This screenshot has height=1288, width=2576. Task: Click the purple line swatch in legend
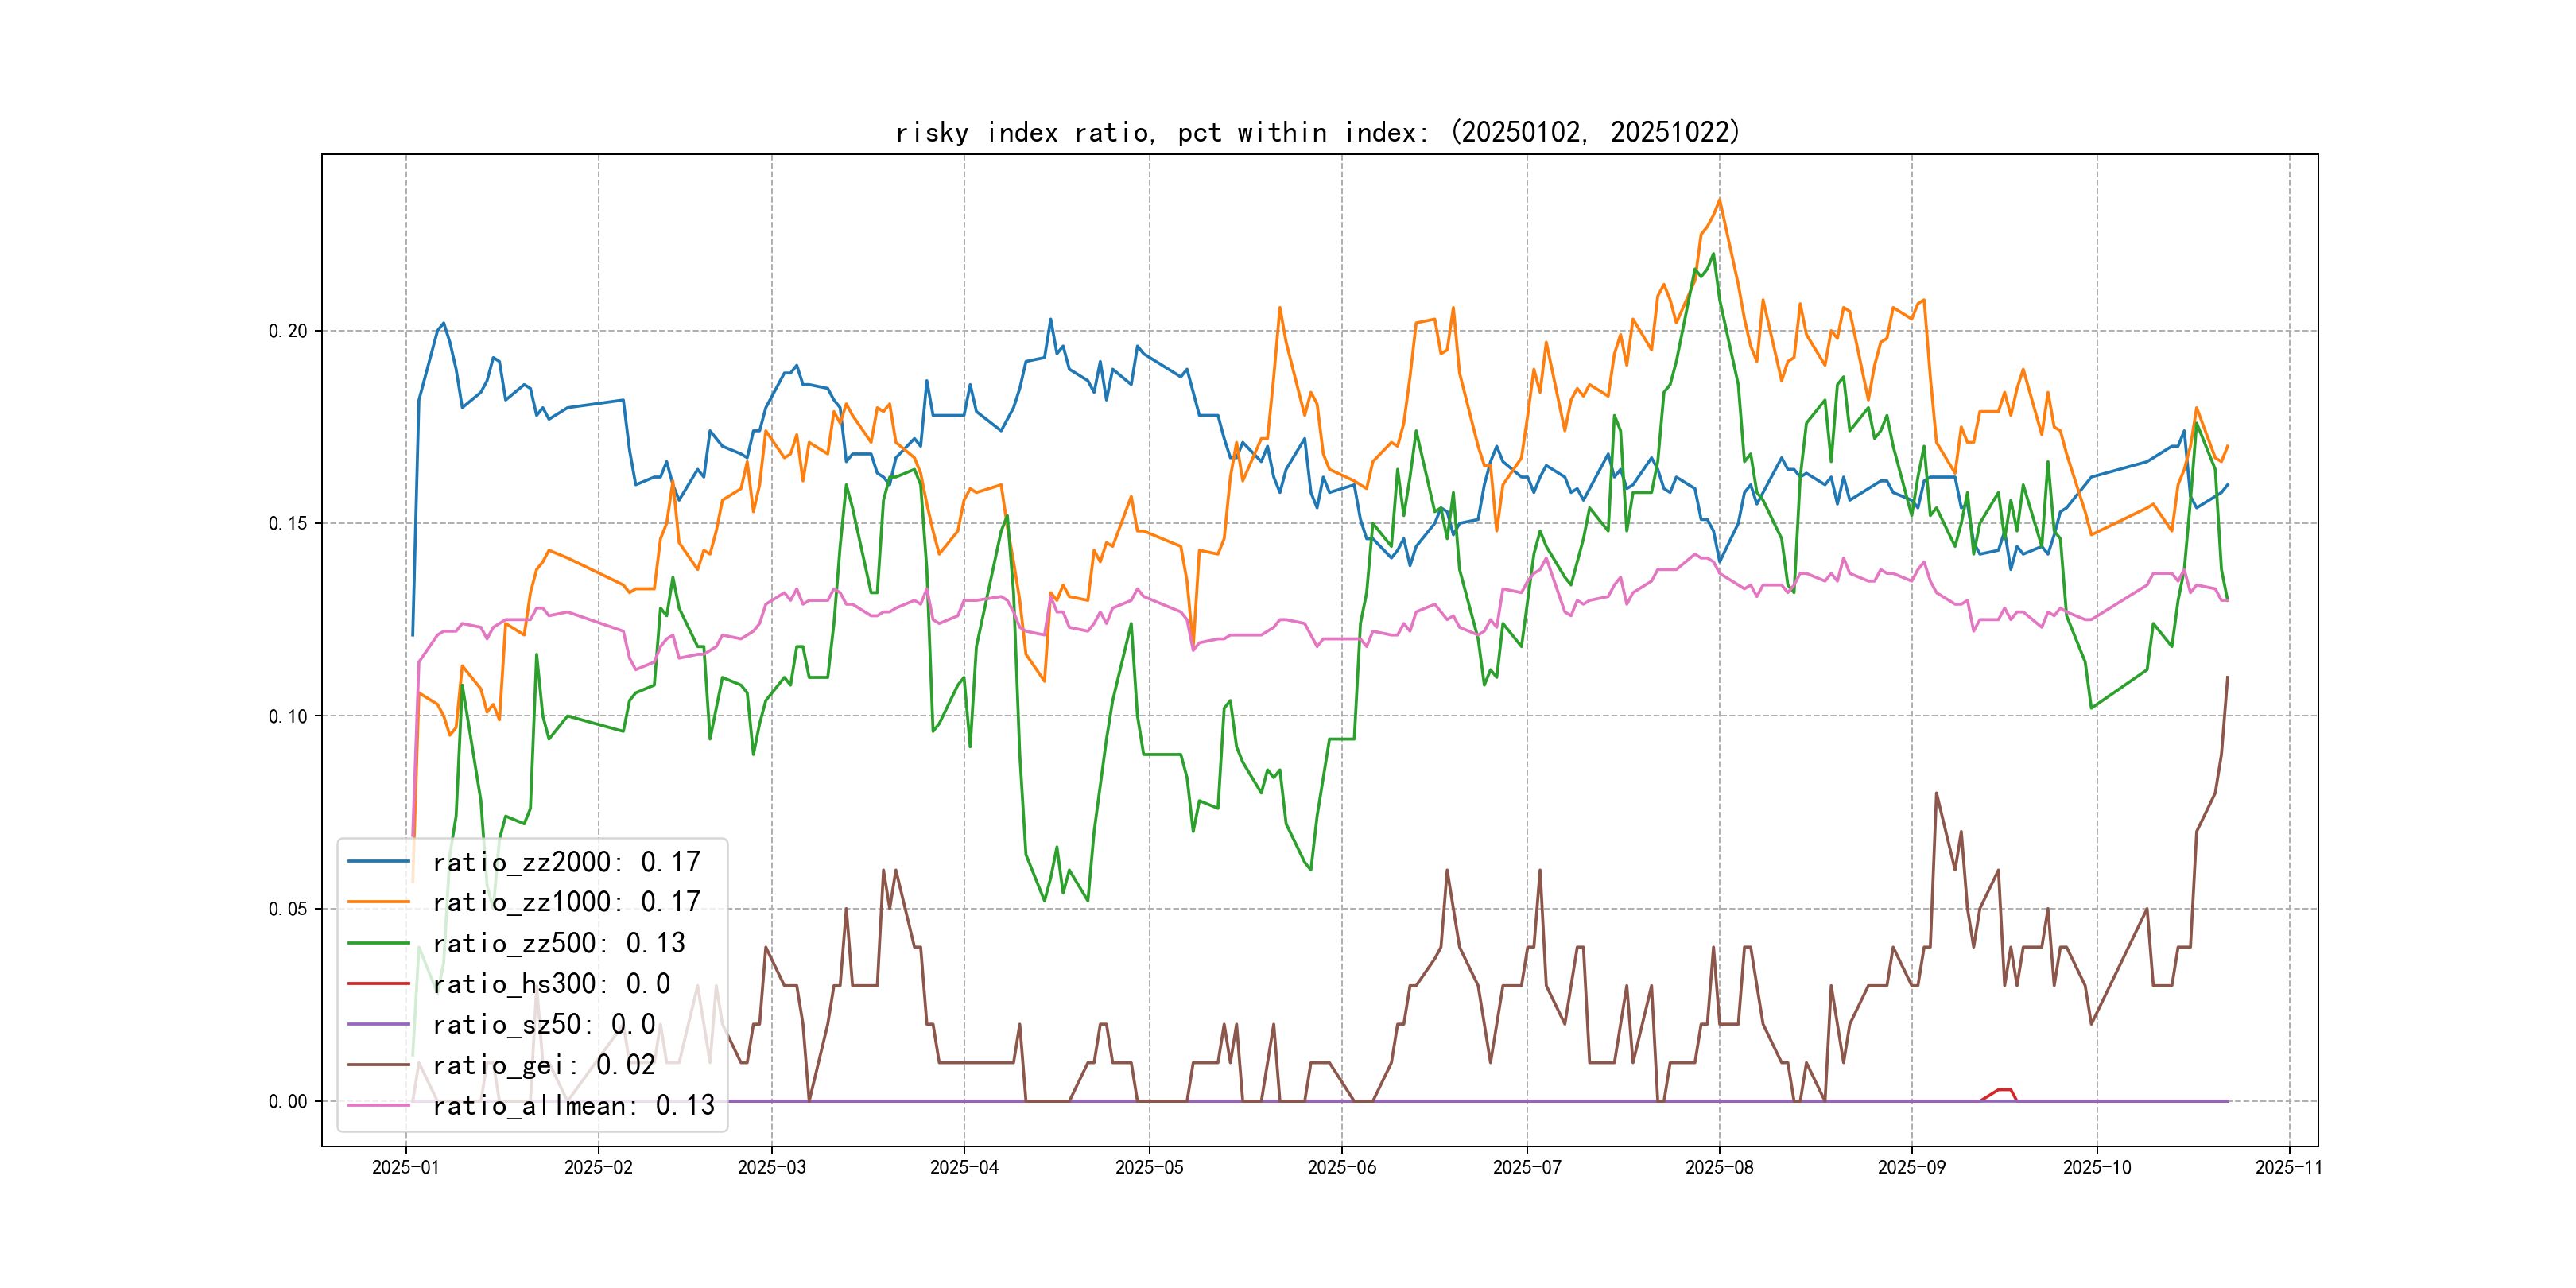[x=379, y=1024]
